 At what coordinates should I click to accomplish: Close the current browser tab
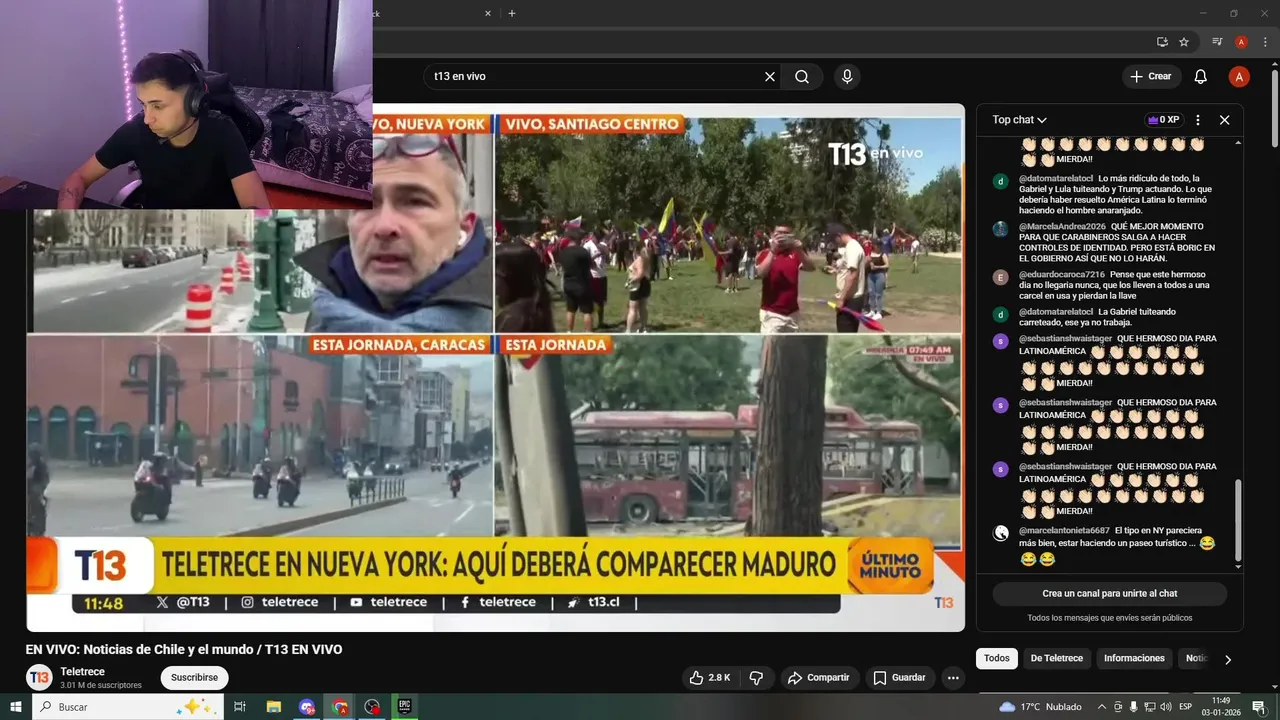tap(488, 14)
